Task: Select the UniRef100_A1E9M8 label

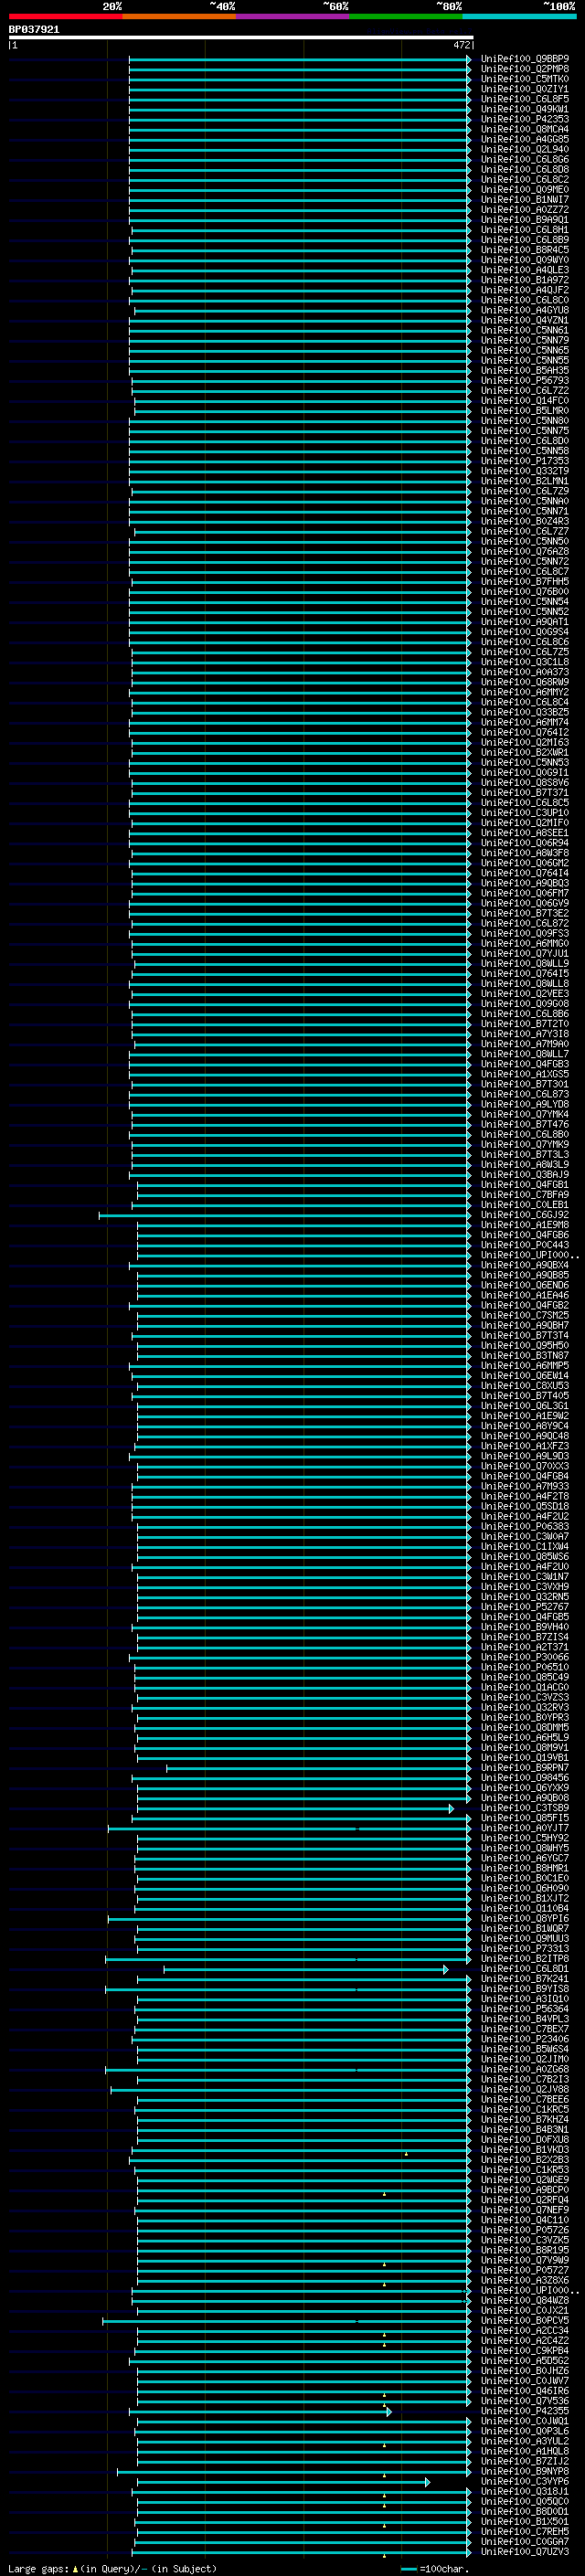Action: (524, 1226)
